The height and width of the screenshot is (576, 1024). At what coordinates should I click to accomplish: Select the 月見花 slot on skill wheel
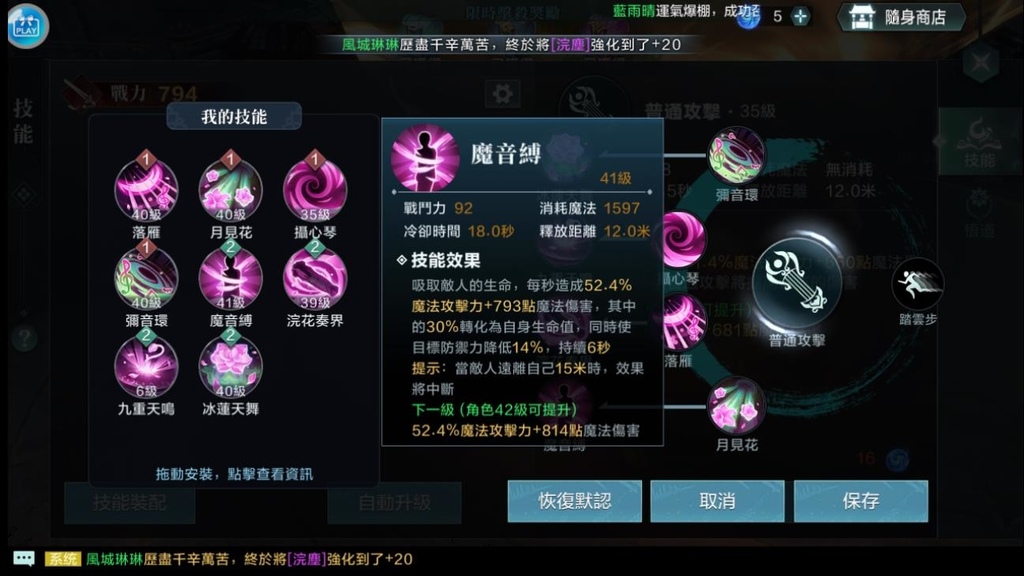[x=737, y=406]
